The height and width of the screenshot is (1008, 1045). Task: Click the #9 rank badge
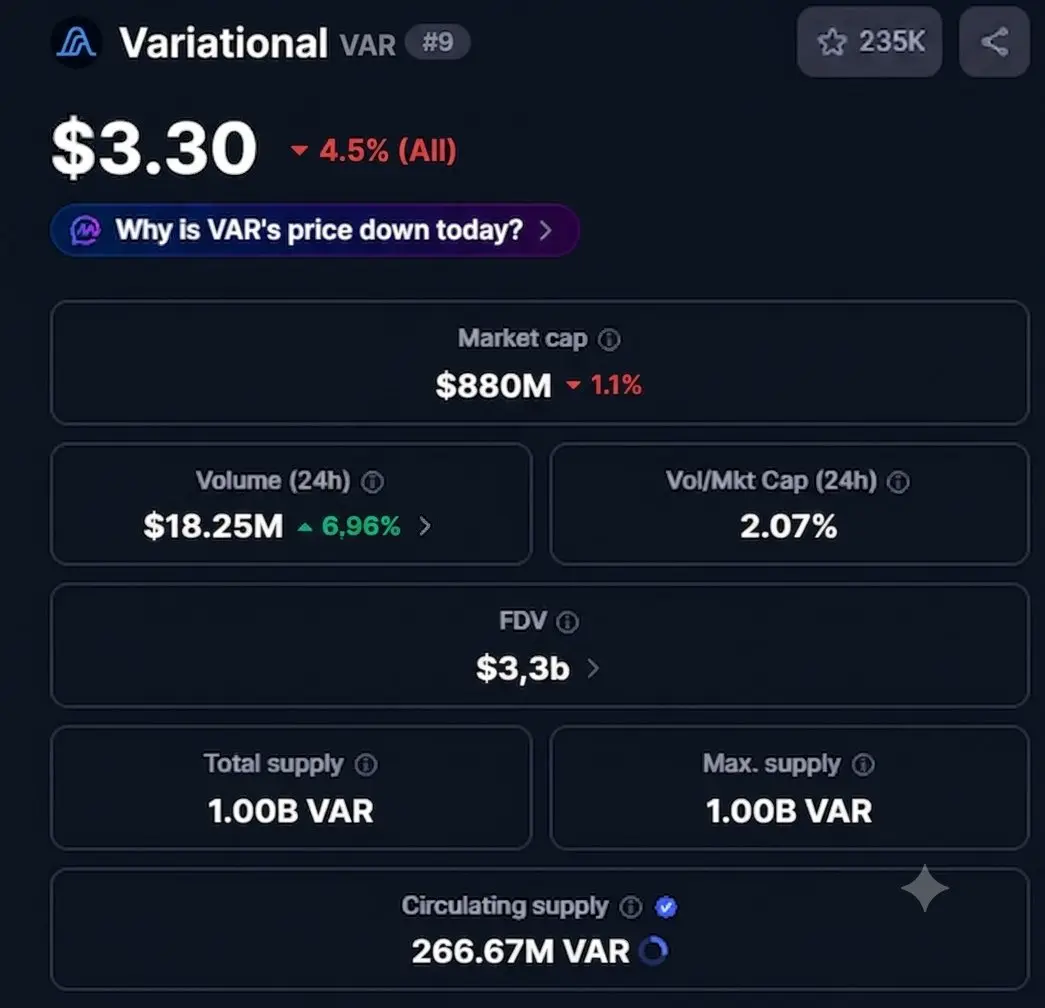click(438, 42)
